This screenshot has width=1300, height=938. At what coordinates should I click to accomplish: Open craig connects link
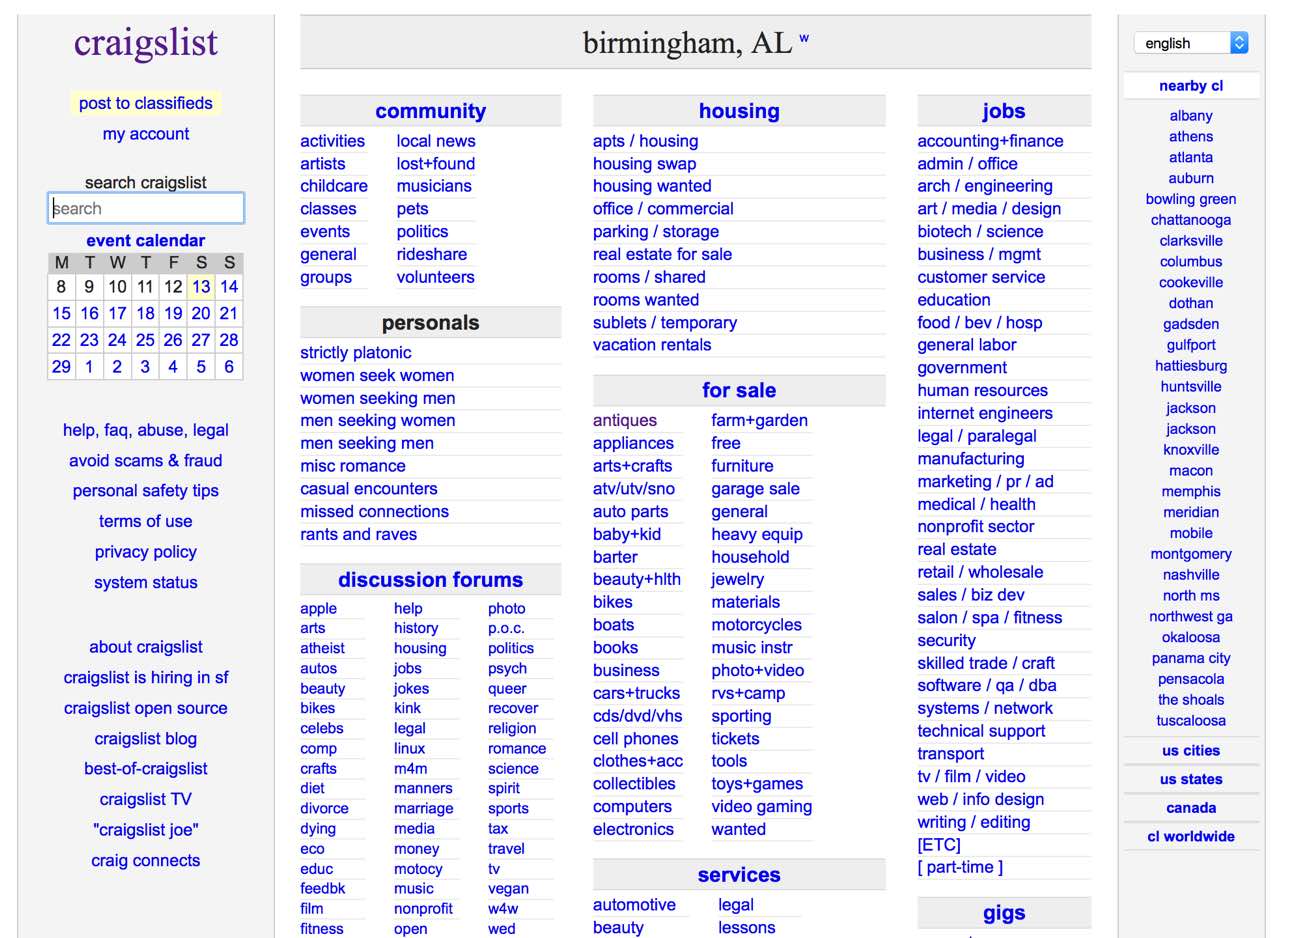[146, 861]
